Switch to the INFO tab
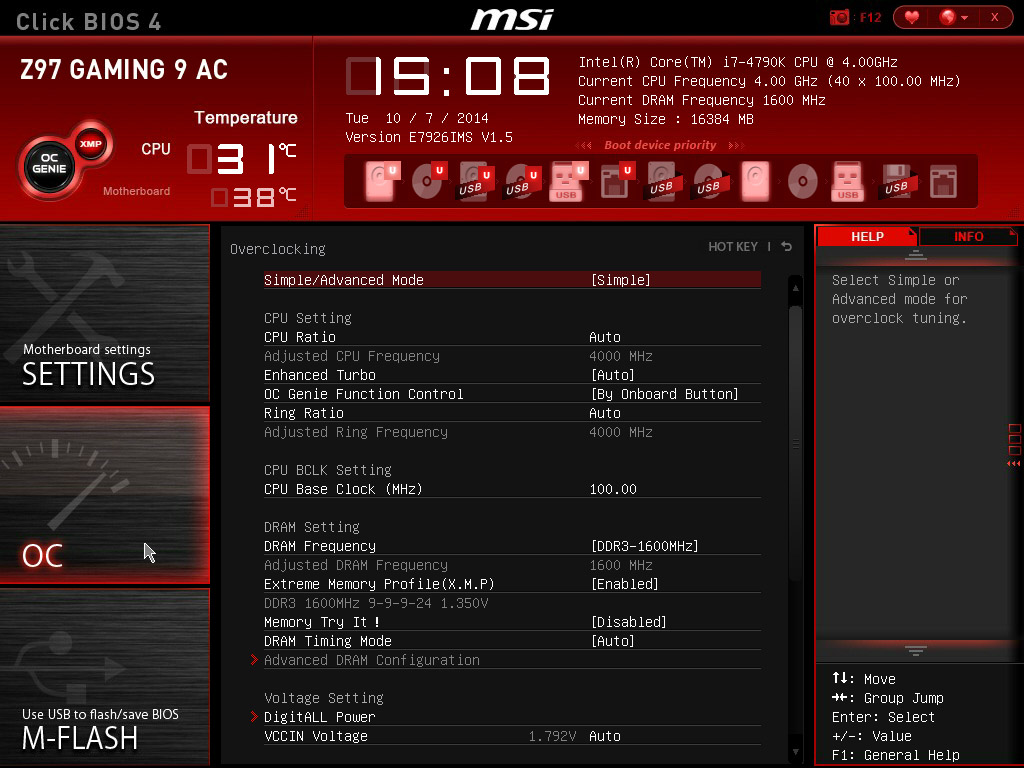This screenshot has height=768, width=1024. click(968, 237)
